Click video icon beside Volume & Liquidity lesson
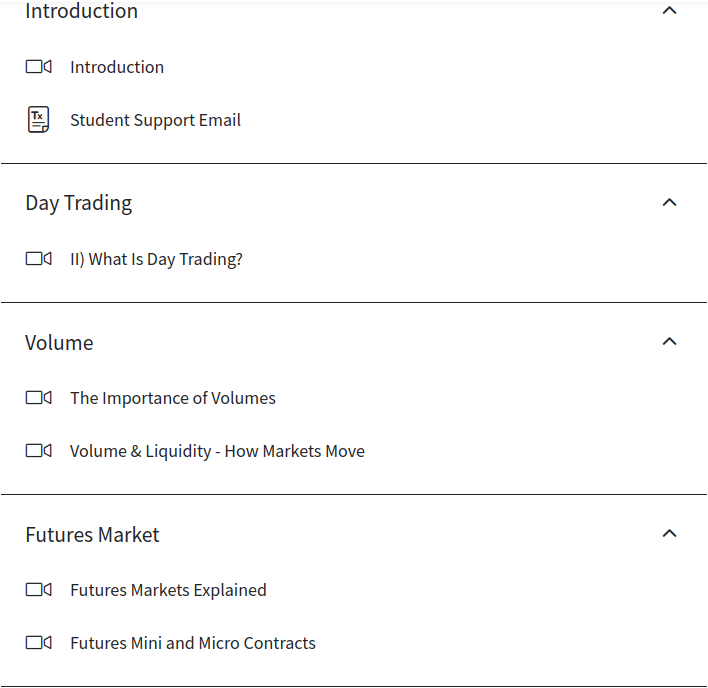The height and width of the screenshot is (688, 708). pyautogui.click(x=38, y=451)
